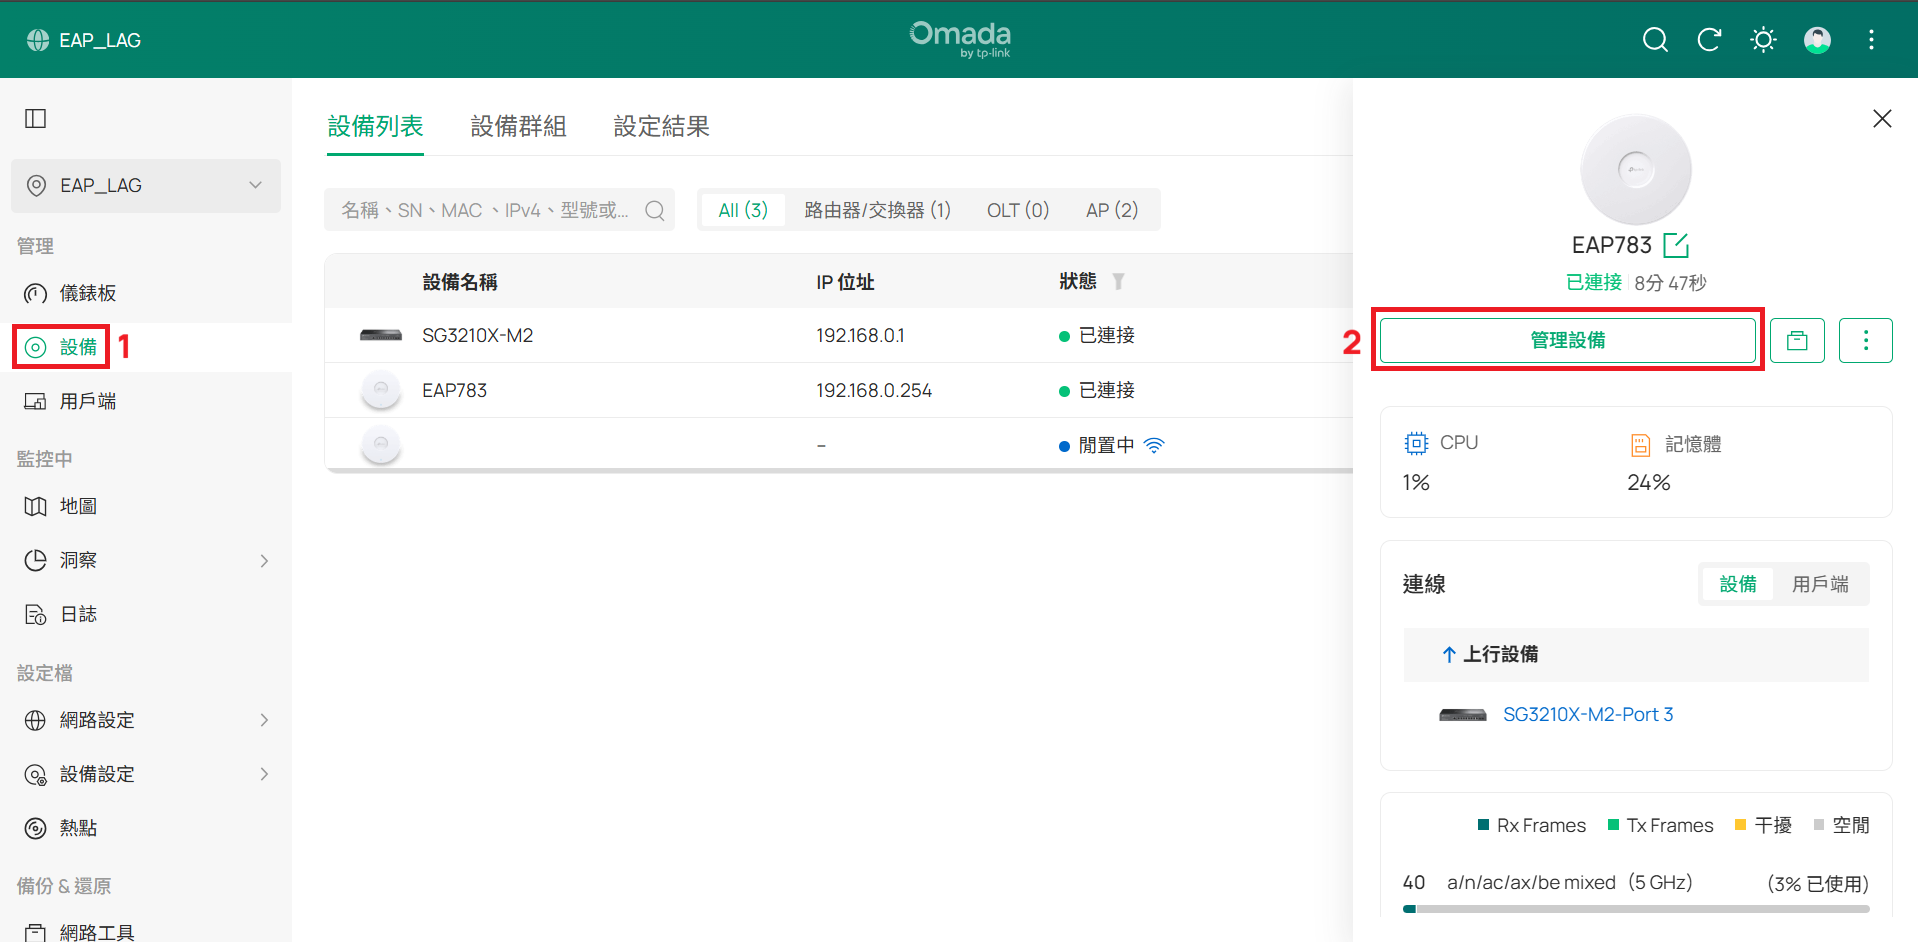Click the search magnifier in device filter box
The height and width of the screenshot is (942, 1918).
pyautogui.click(x=655, y=210)
